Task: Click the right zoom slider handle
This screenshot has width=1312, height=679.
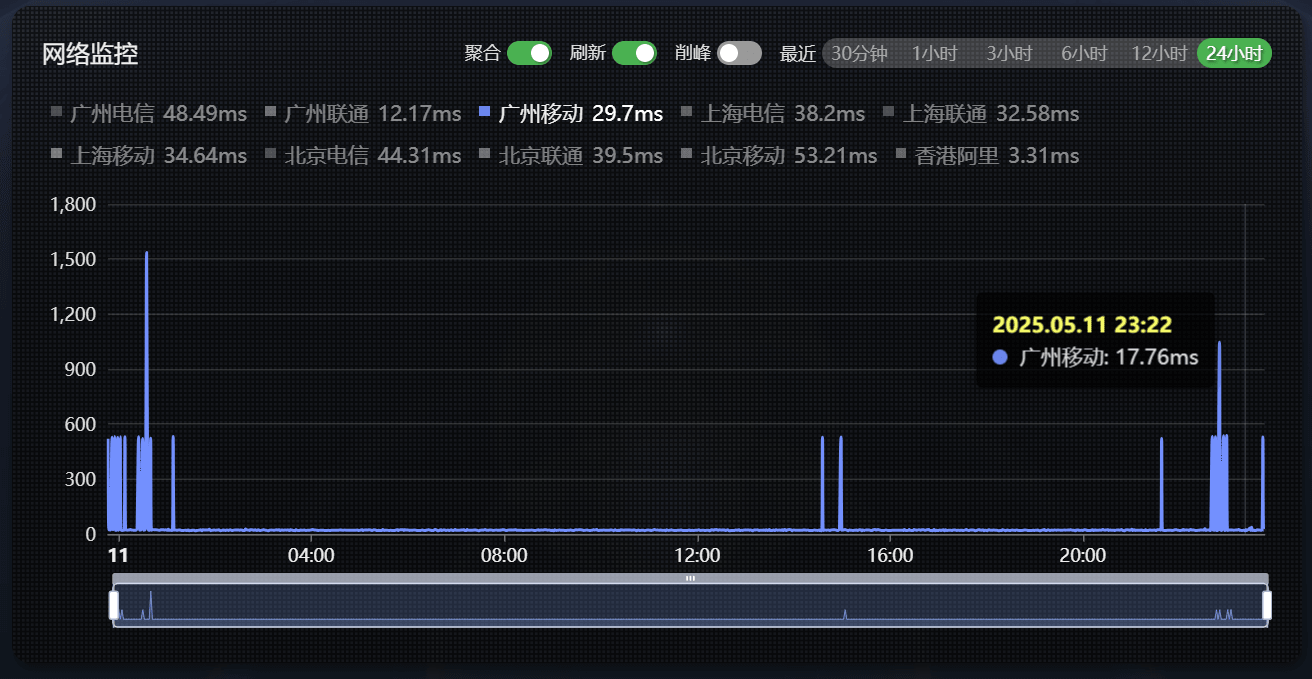Action: pos(1267,605)
